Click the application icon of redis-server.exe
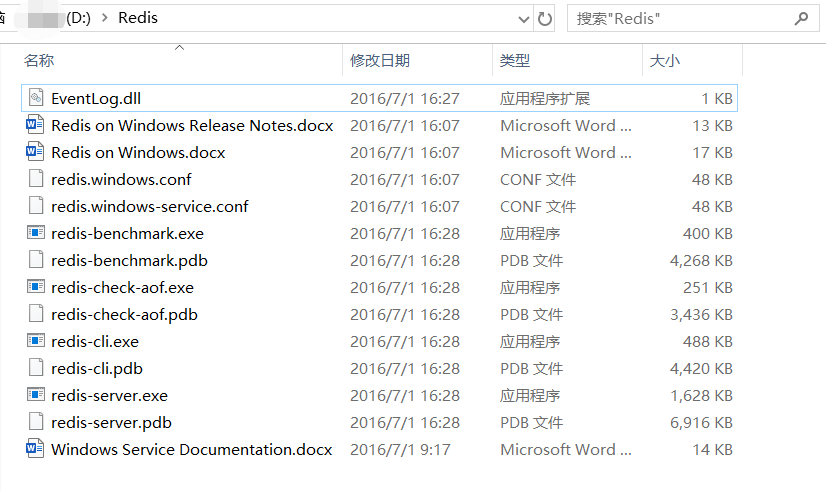This screenshot has height=491, width=826. pyautogui.click(x=36, y=394)
